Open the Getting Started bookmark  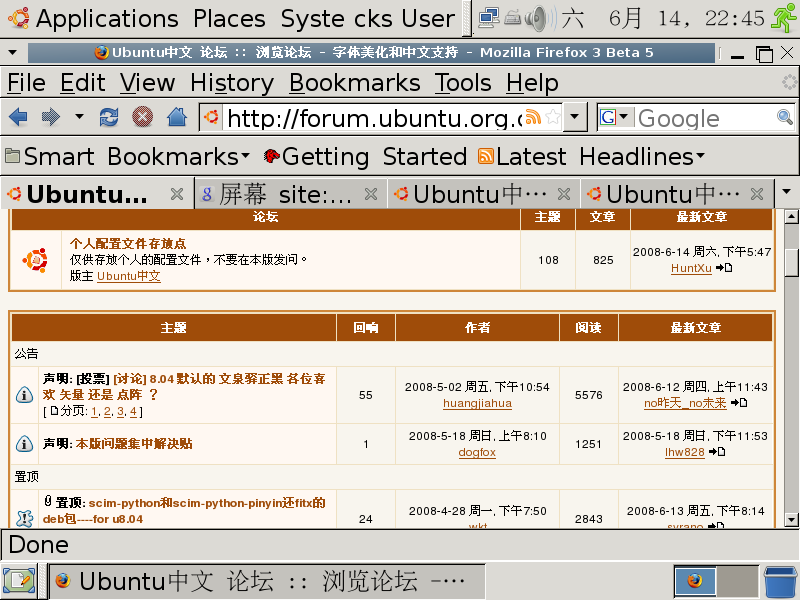(365, 156)
